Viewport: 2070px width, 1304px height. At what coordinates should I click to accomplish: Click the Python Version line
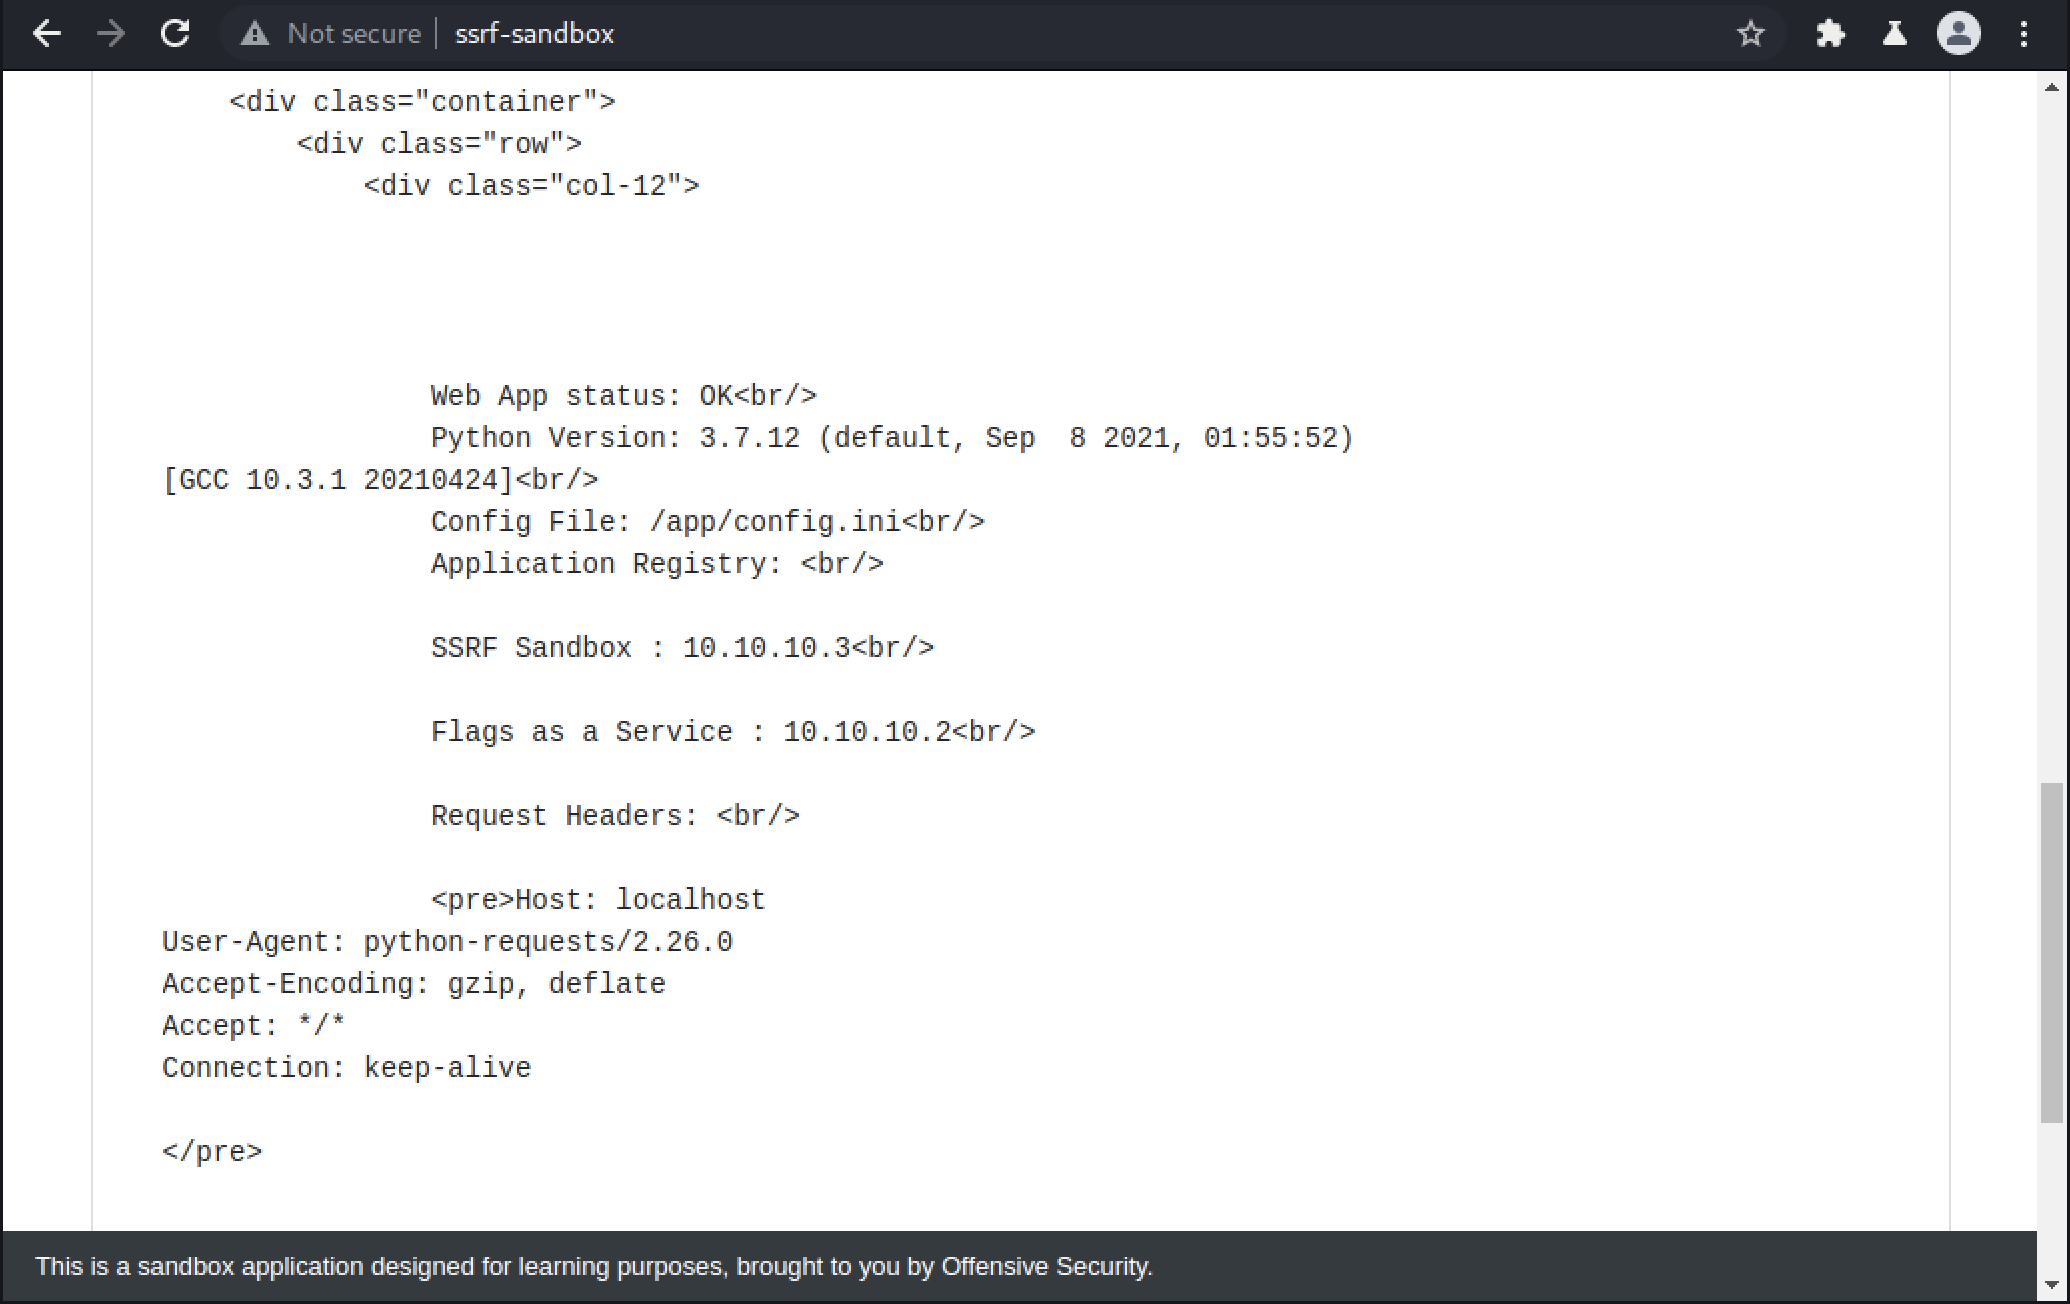pyautogui.click(x=892, y=438)
